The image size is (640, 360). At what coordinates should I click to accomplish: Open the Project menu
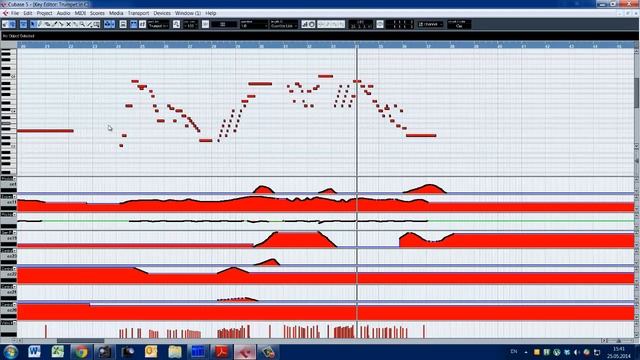tap(44, 13)
